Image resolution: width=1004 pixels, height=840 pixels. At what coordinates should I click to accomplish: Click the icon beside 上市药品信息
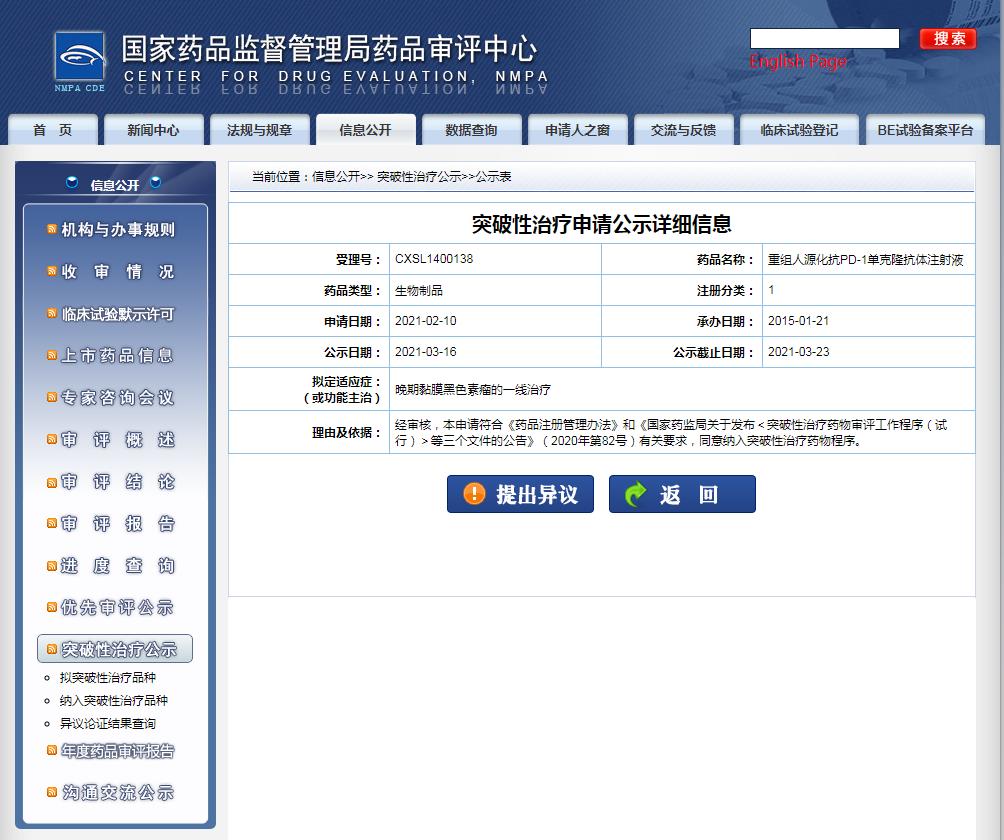(x=52, y=356)
